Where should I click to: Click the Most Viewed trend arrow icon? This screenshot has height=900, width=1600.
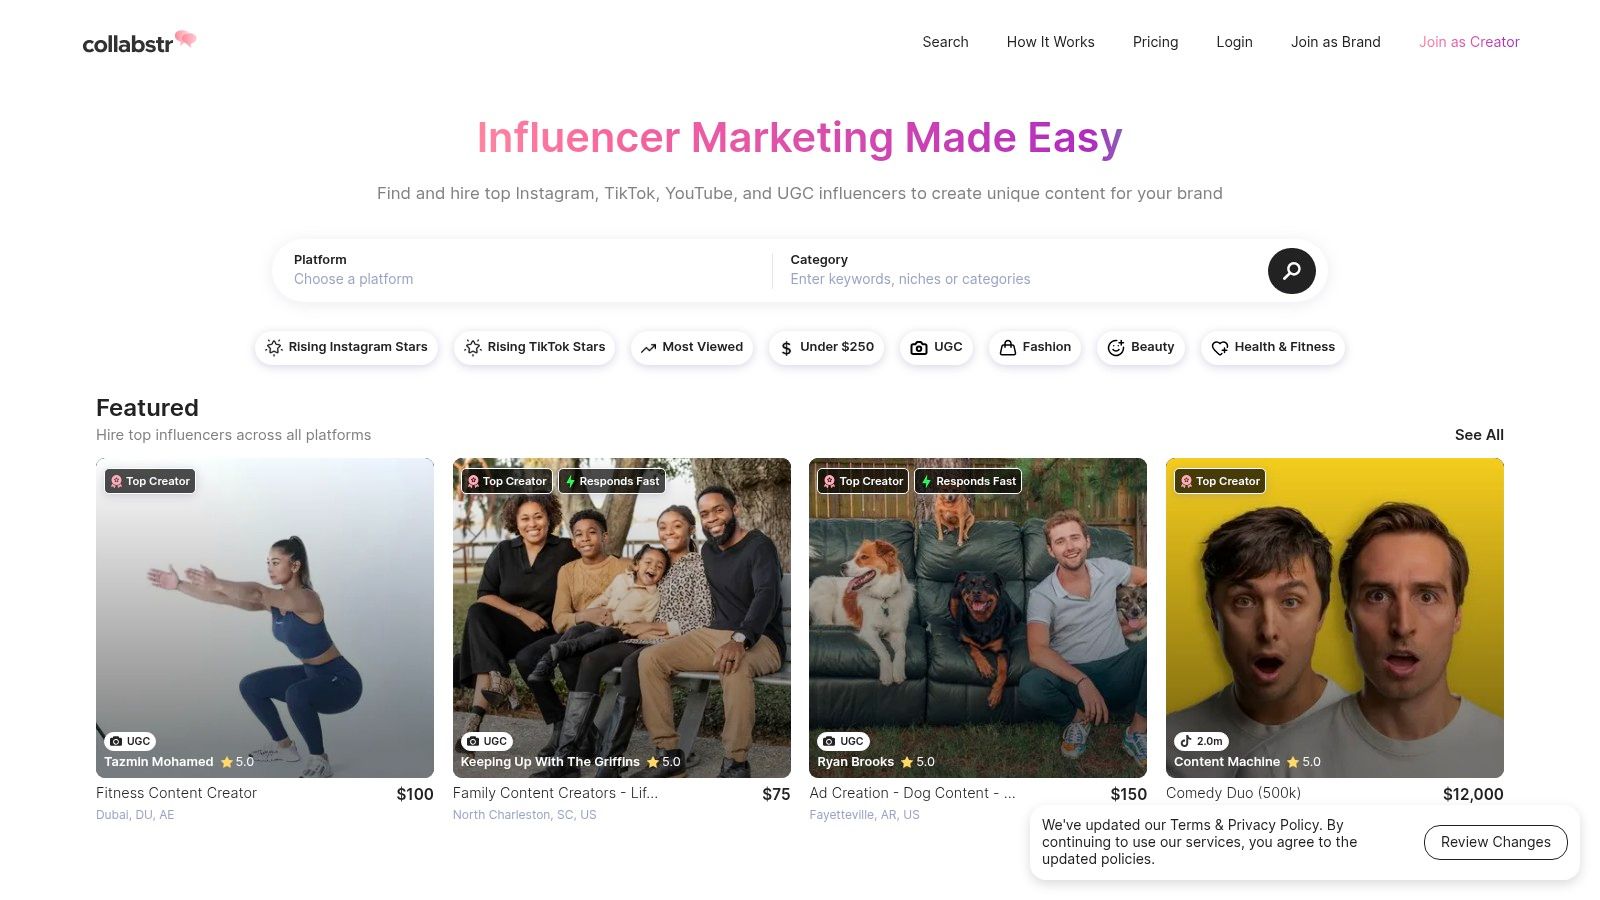648,348
